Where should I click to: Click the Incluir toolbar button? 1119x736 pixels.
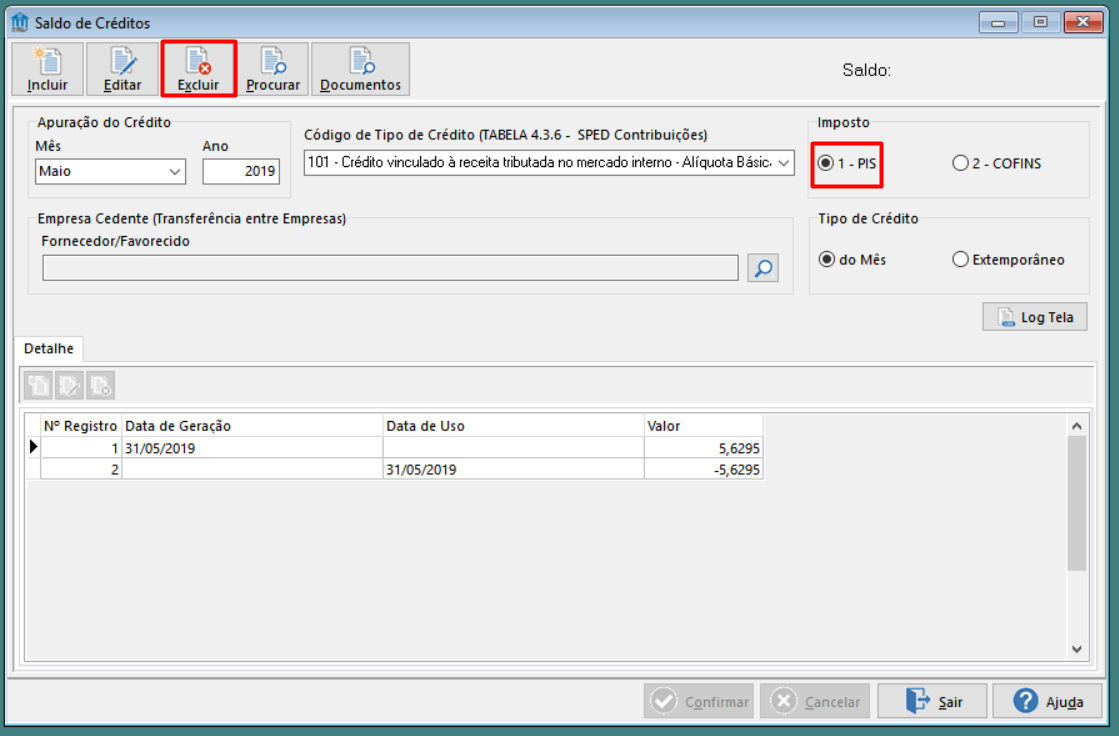[48, 69]
